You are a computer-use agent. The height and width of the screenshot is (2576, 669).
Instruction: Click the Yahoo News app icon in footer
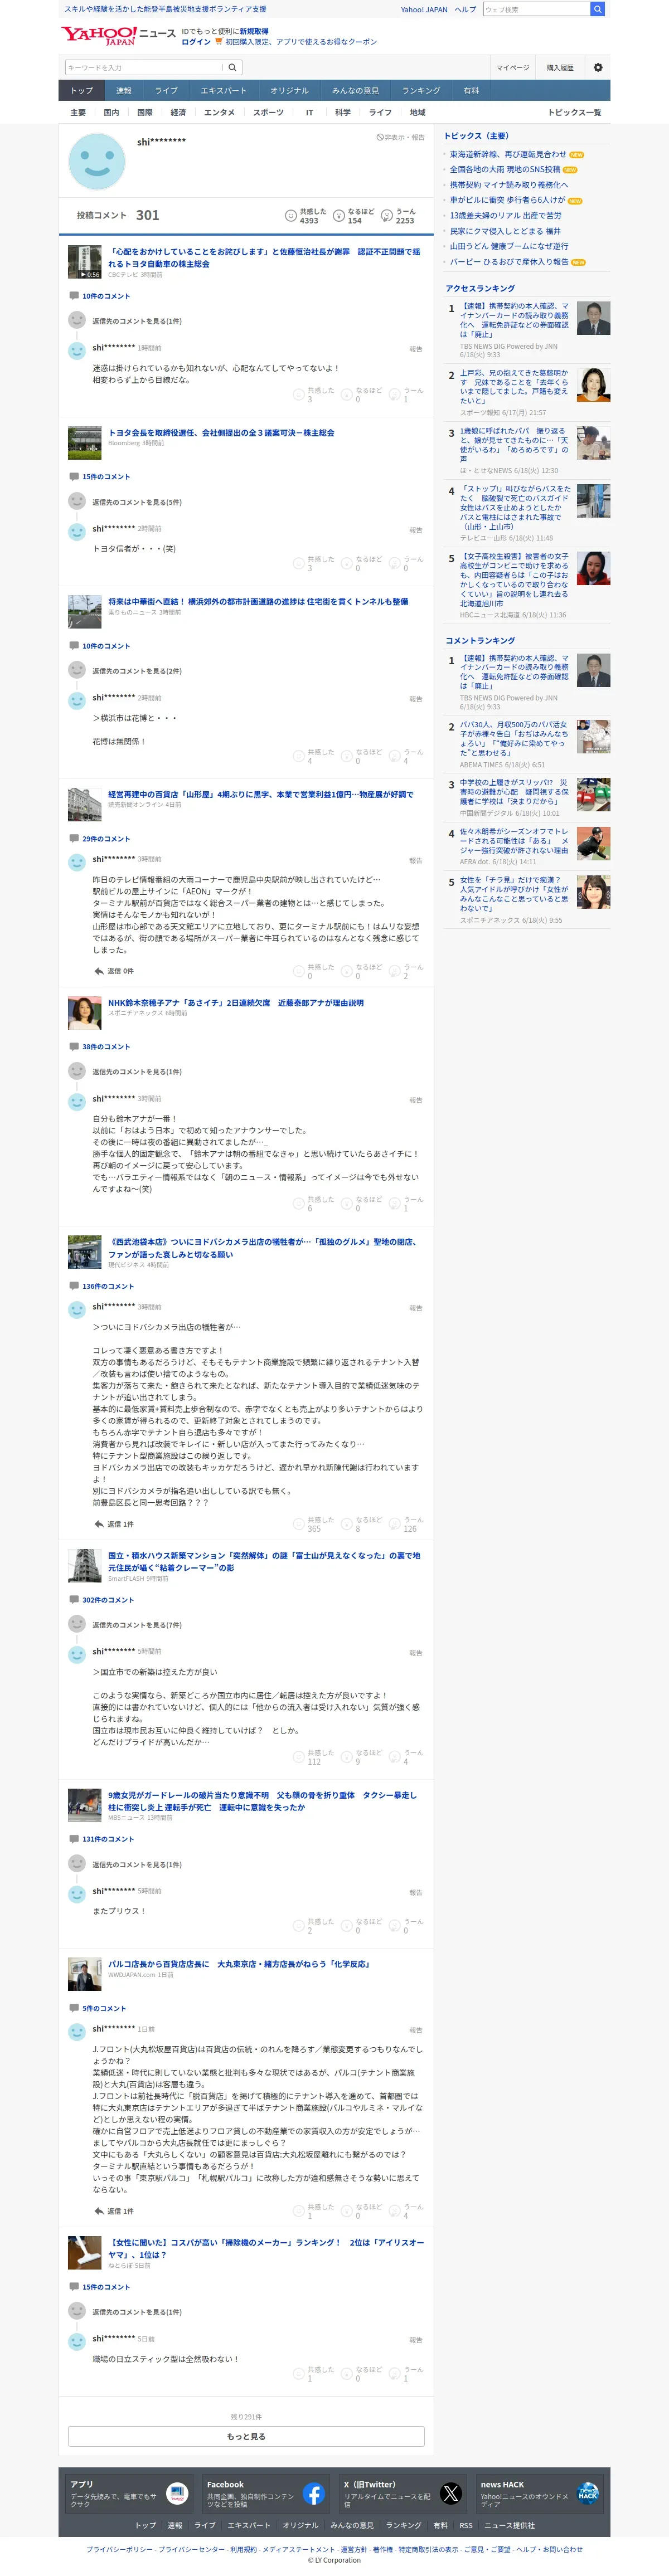tap(177, 2493)
